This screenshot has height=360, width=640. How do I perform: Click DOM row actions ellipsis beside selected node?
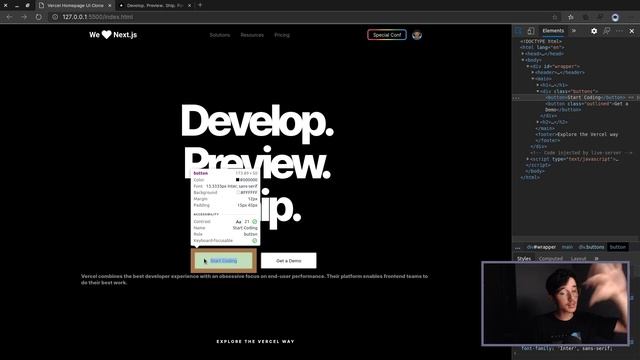click(x=516, y=98)
